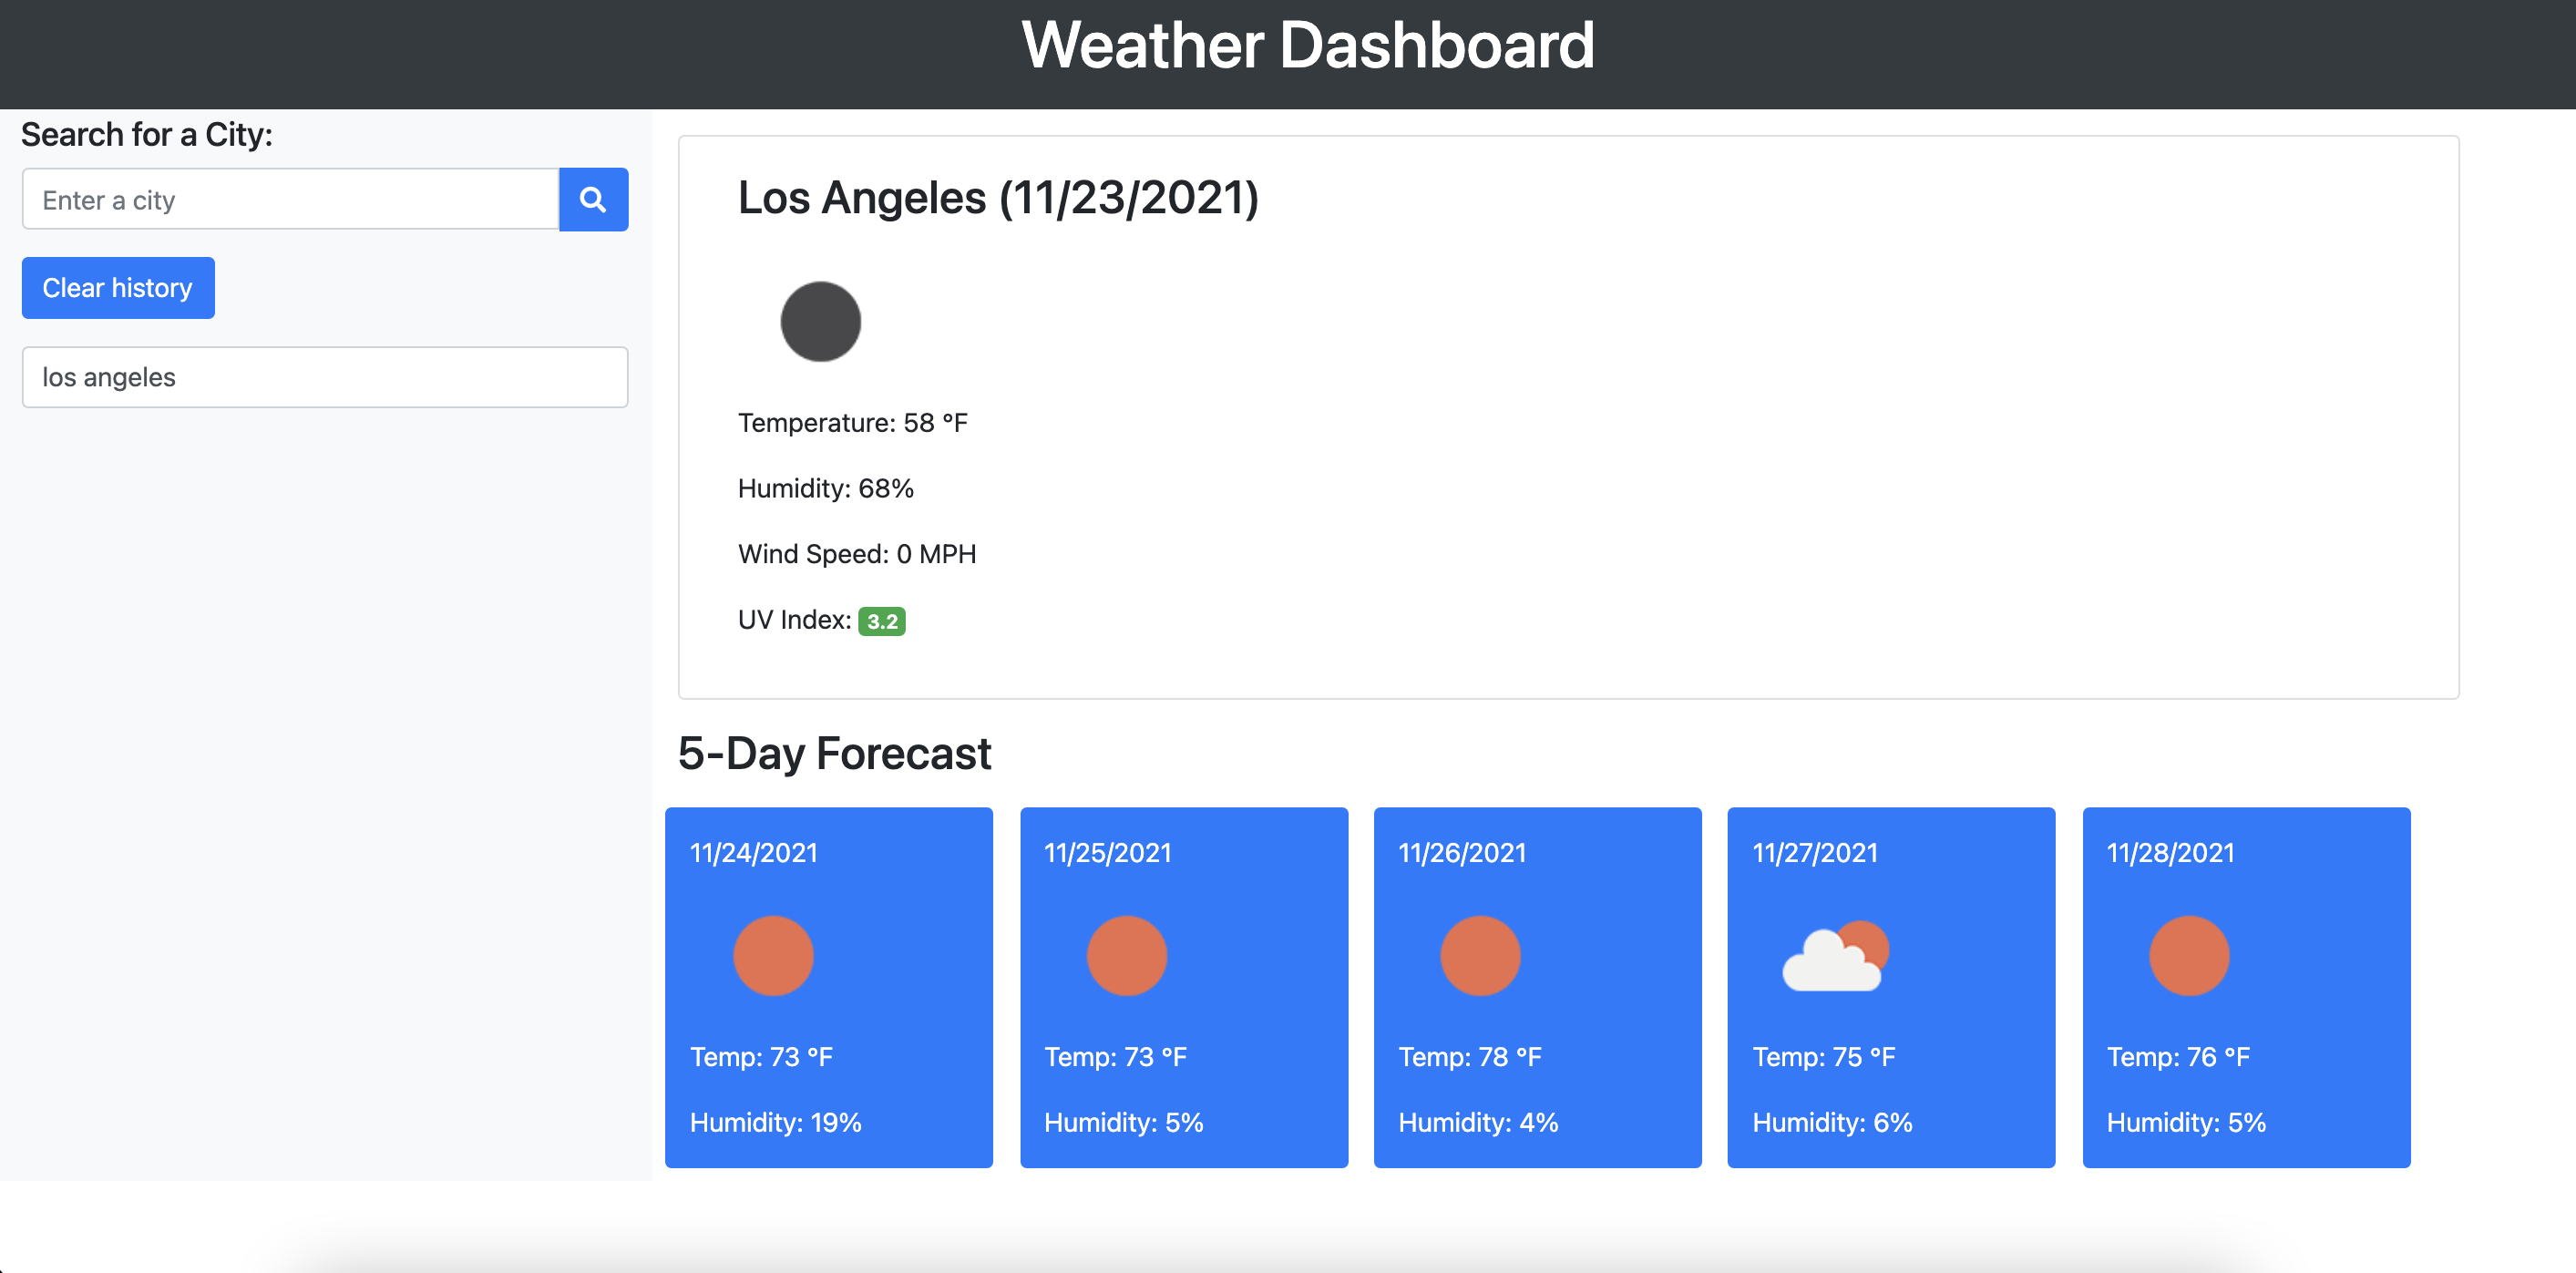This screenshot has height=1273, width=2576.
Task: Click the sun icon on the 11/24/2021 card
Action: click(x=774, y=955)
